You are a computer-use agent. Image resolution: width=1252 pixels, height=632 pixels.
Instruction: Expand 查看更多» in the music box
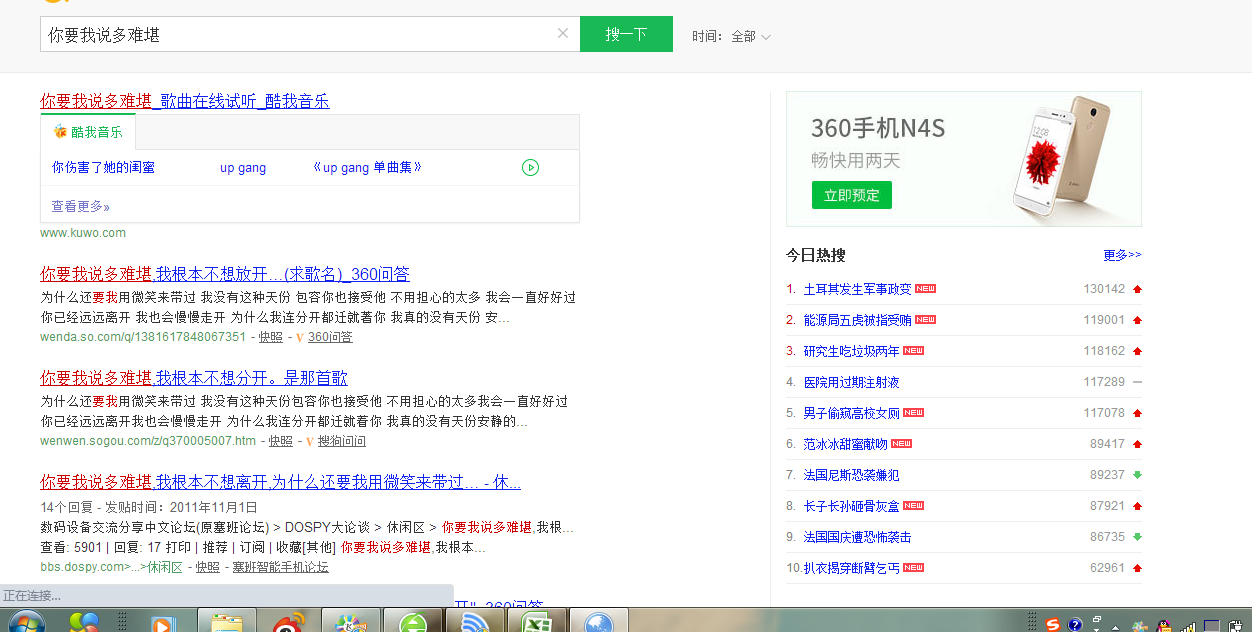click(x=81, y=206)
